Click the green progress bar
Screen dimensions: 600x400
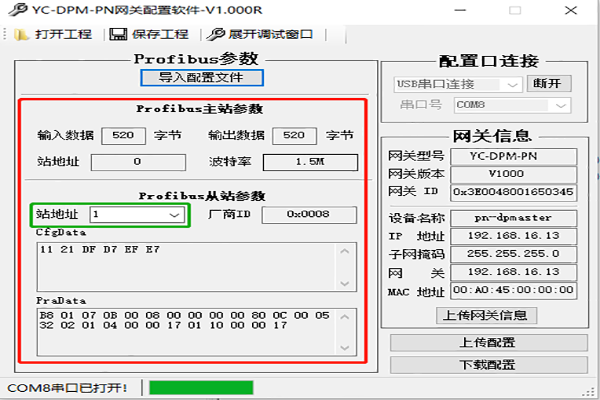coord(201,387)
